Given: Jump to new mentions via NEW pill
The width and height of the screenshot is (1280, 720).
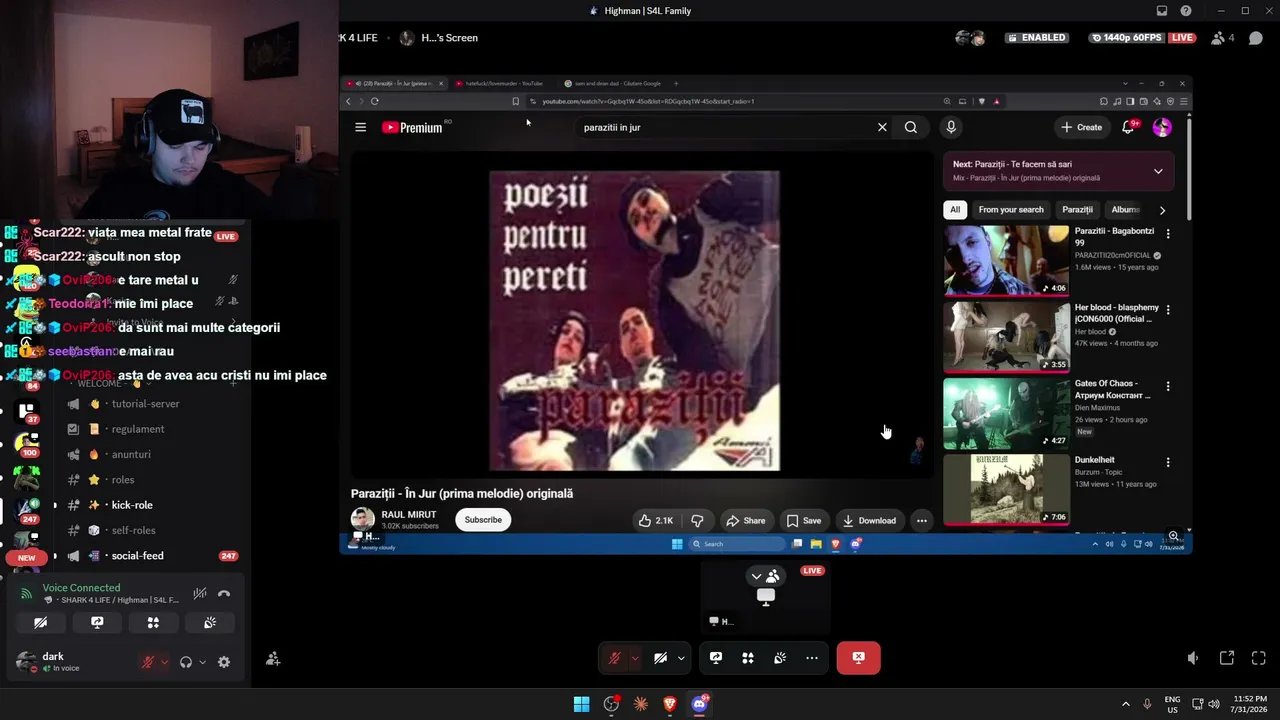Looking at the screenshot, I should pos(27,558).
